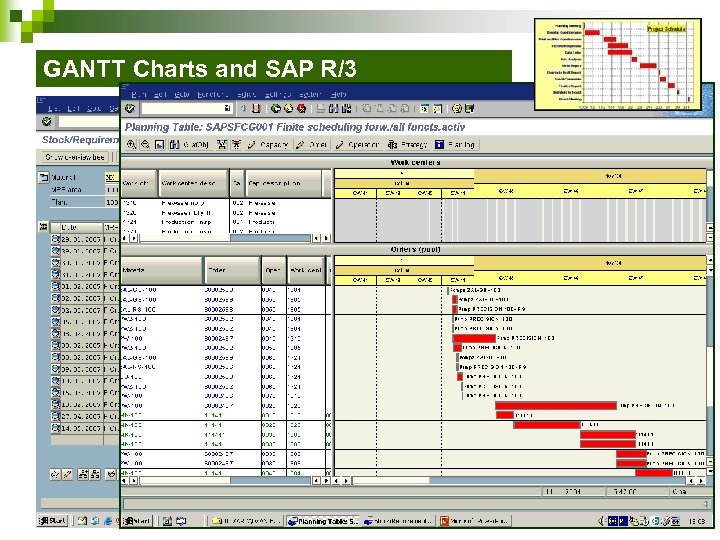Open the Extras menu in Planning Table
Screen dimensions: 720x540
pos(247,94)
